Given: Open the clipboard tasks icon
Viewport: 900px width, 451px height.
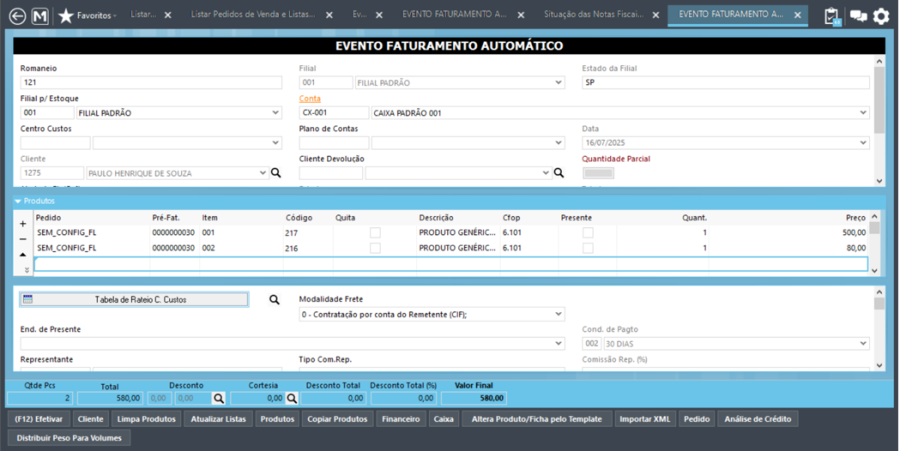Looking at the screenshot, I should pos(832,16).
